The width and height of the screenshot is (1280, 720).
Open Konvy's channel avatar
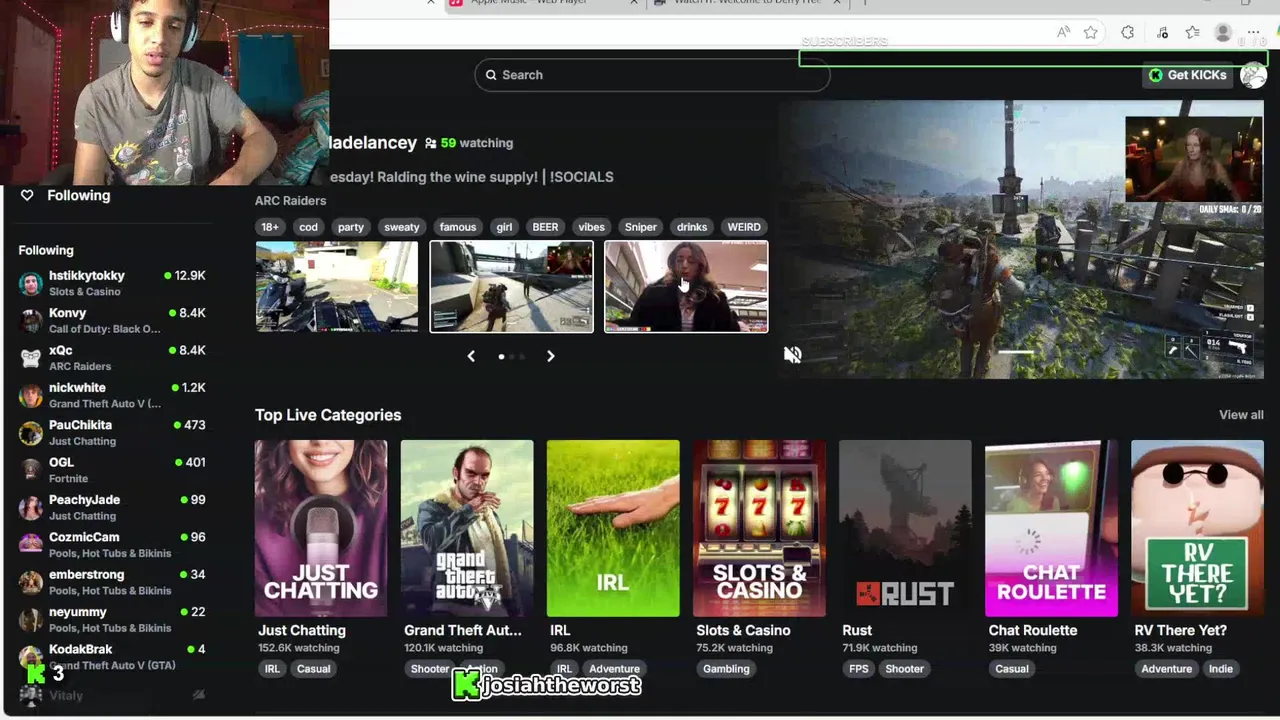pyautogui.click(x=31, y=321)
